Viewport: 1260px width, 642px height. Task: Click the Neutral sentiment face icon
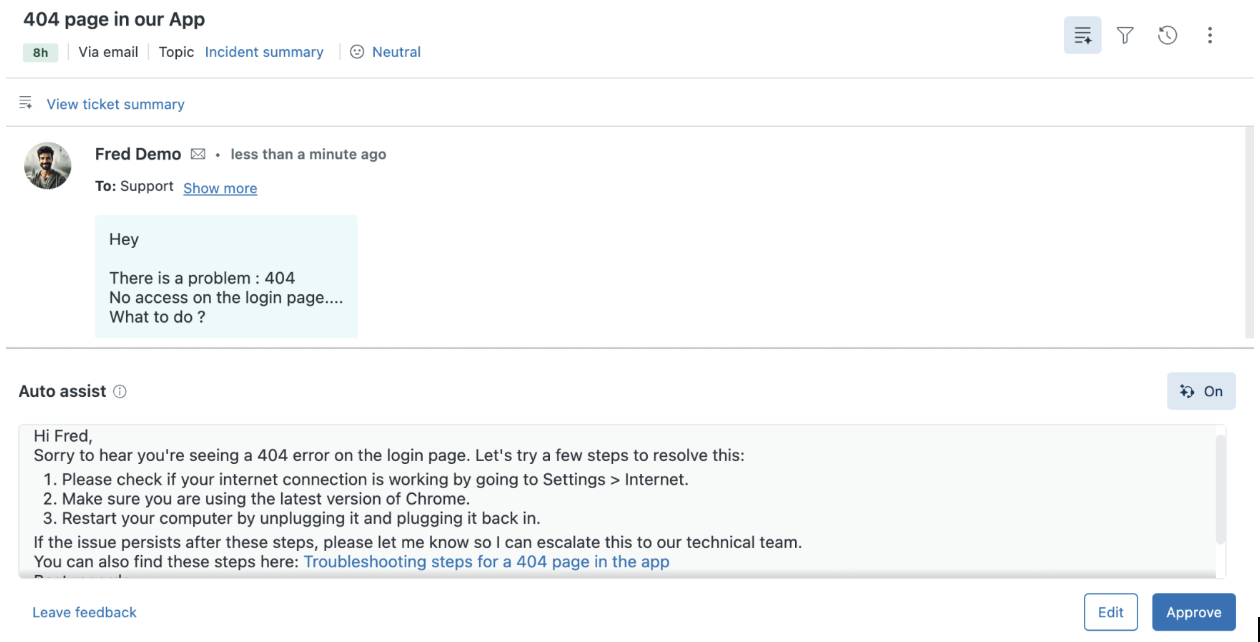[x=357, y=52]
